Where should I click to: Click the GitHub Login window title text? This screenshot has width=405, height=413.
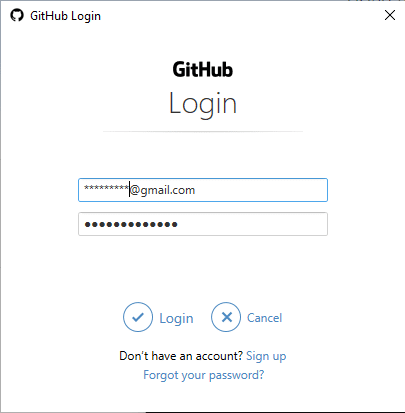click(65, 16)
